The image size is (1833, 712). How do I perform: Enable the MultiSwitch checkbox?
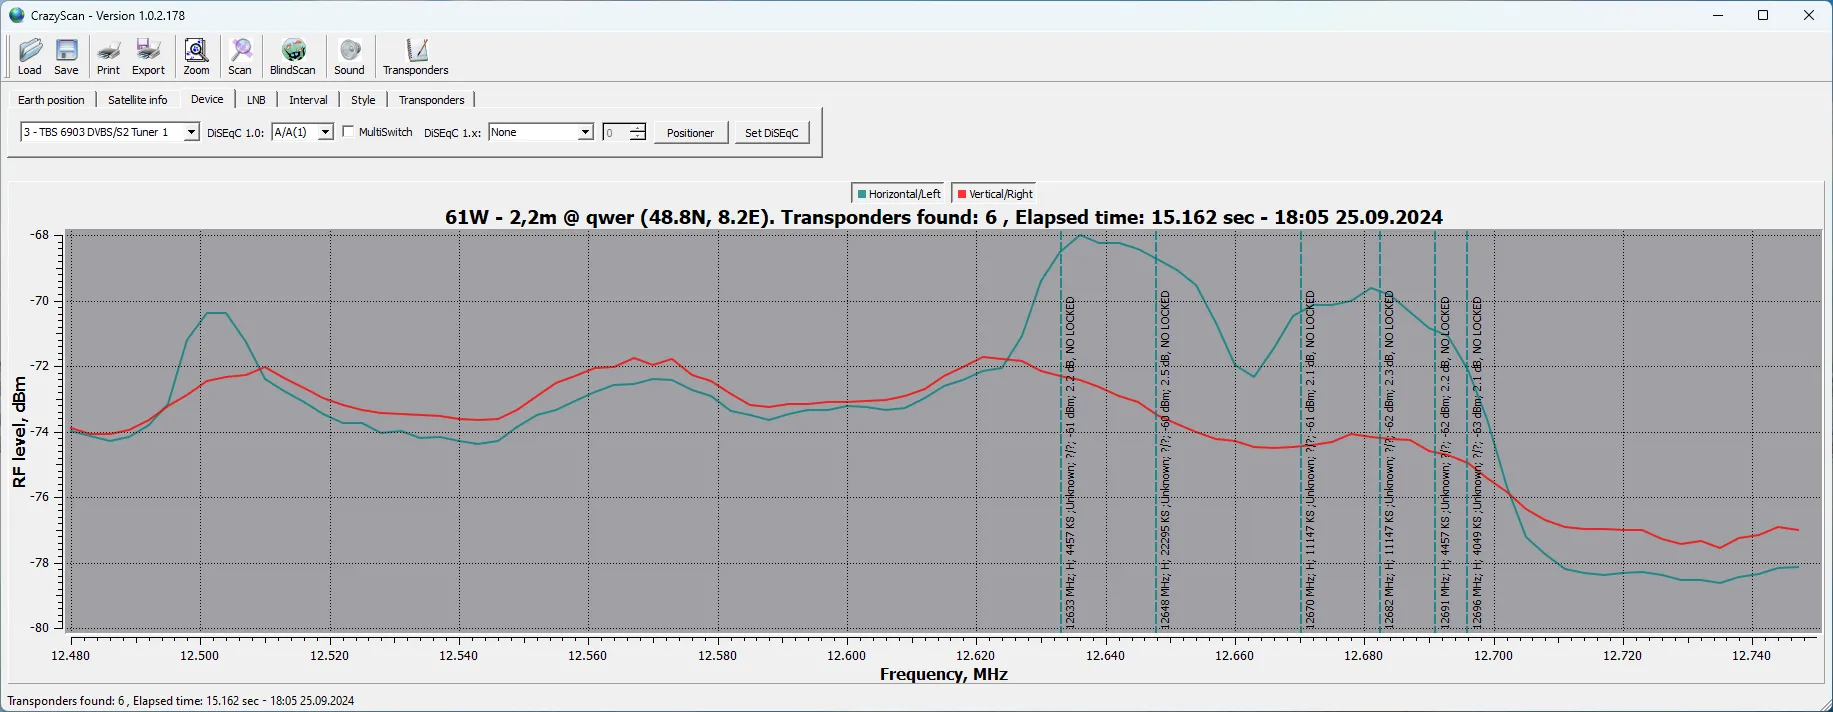(348, 132)
